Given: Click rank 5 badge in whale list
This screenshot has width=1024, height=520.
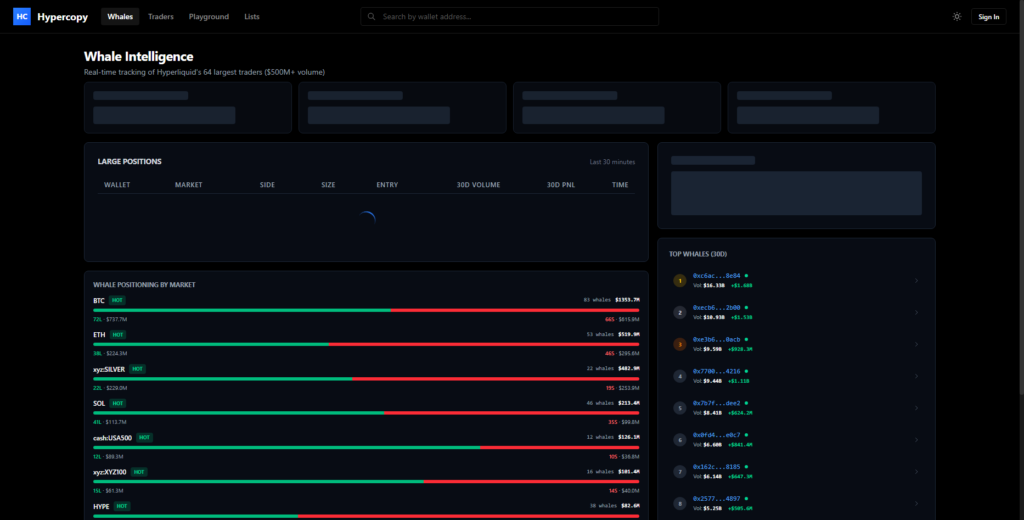Looking at the screenshot, I should pyautogui.click(x=680, y=408).
